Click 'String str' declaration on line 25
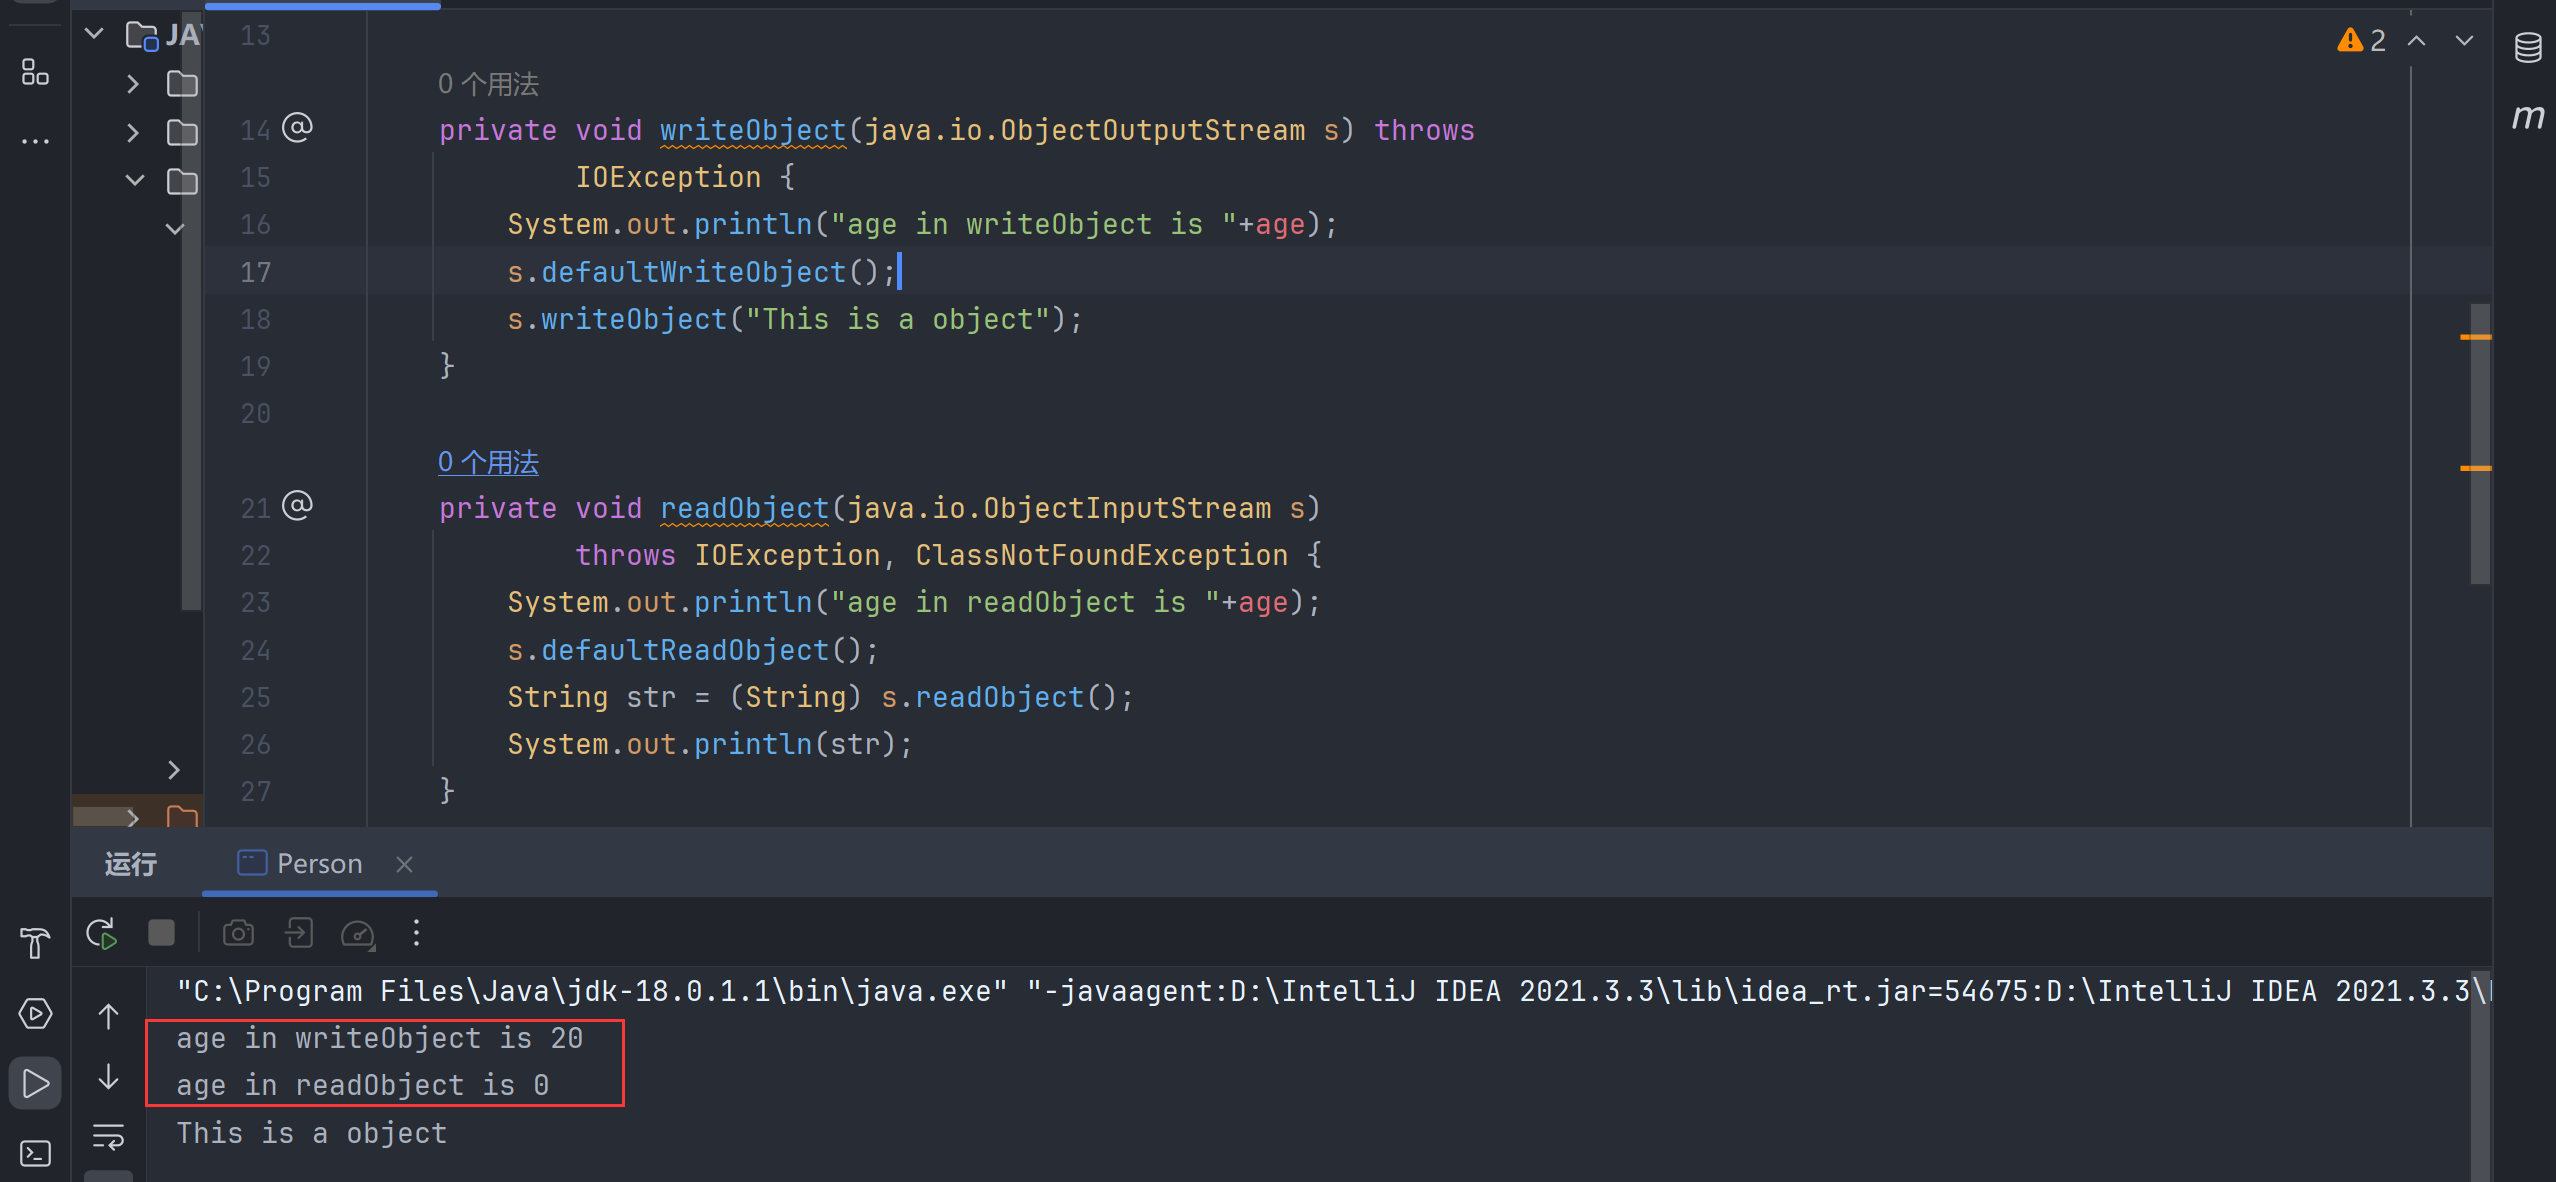 coord(591,697)
